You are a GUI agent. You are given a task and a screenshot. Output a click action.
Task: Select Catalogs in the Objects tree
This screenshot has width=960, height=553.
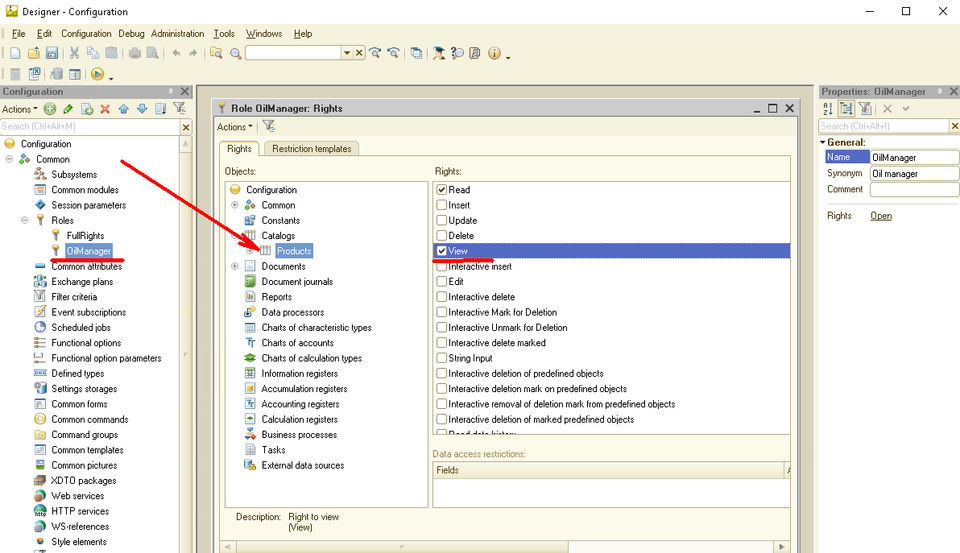pyautogui.click(x=279, y=236)
